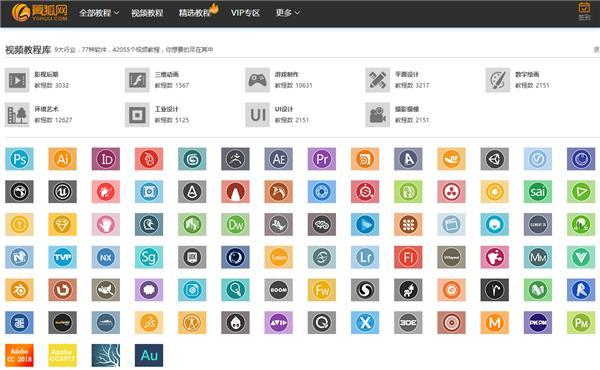Click the gamepad icon for 游戏制作

click(x=258, y=80)
